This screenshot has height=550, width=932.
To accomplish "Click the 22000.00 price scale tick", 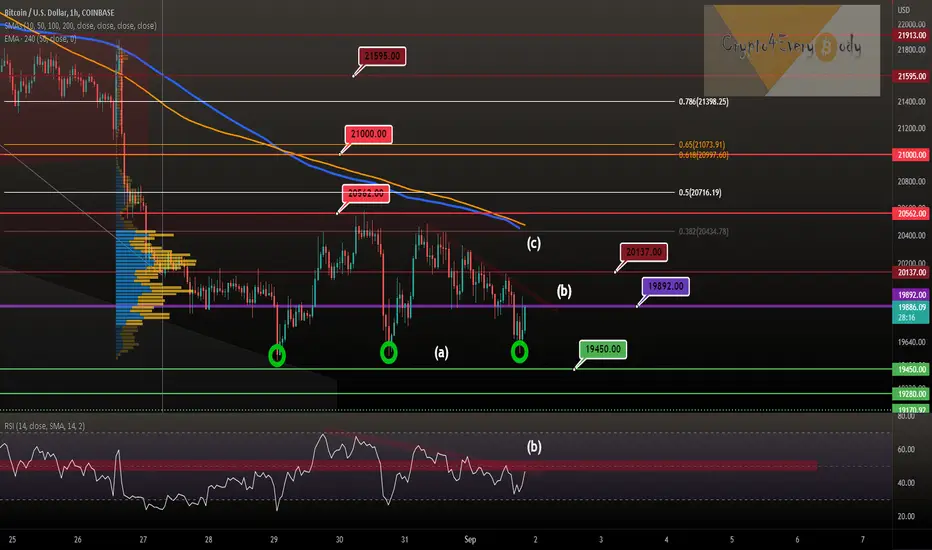I will [x=911, y=24].
